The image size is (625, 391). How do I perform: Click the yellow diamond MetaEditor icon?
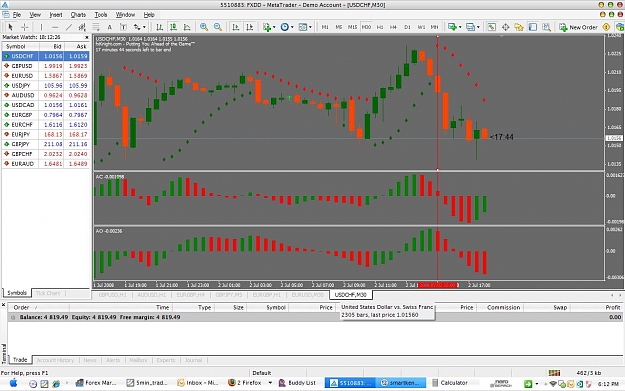[x=606, y=27]
